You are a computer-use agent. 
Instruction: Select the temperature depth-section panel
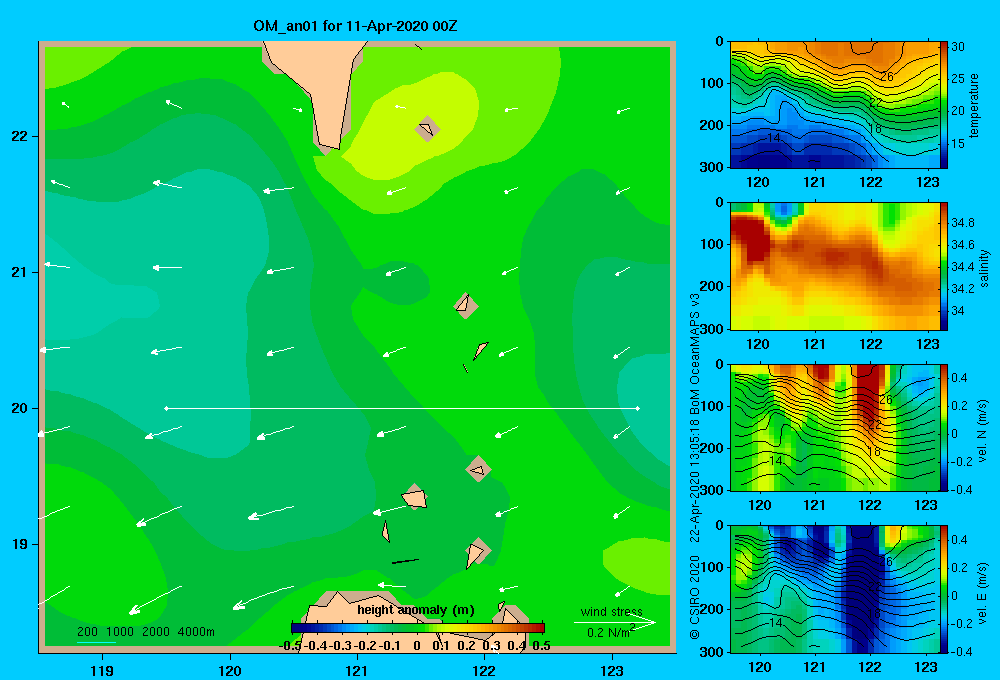[834, 105]
